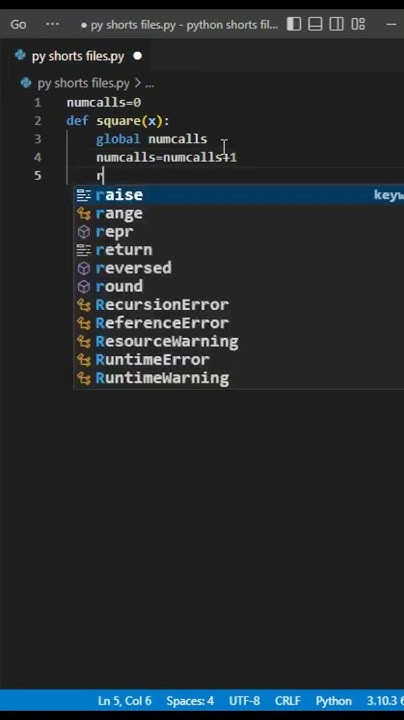Open the Customize Layout icon
Image resolution: width=404 pixels, height=720 pixels.
tap(358, 24)
